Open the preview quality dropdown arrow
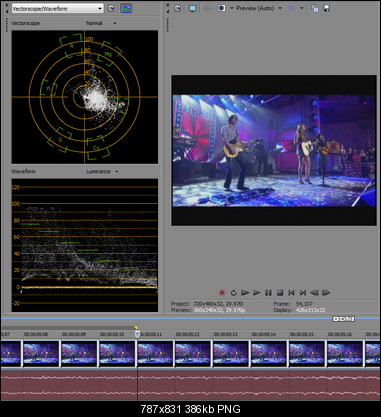The width and height of the screenshot is (381, 417). coord(280,8)
